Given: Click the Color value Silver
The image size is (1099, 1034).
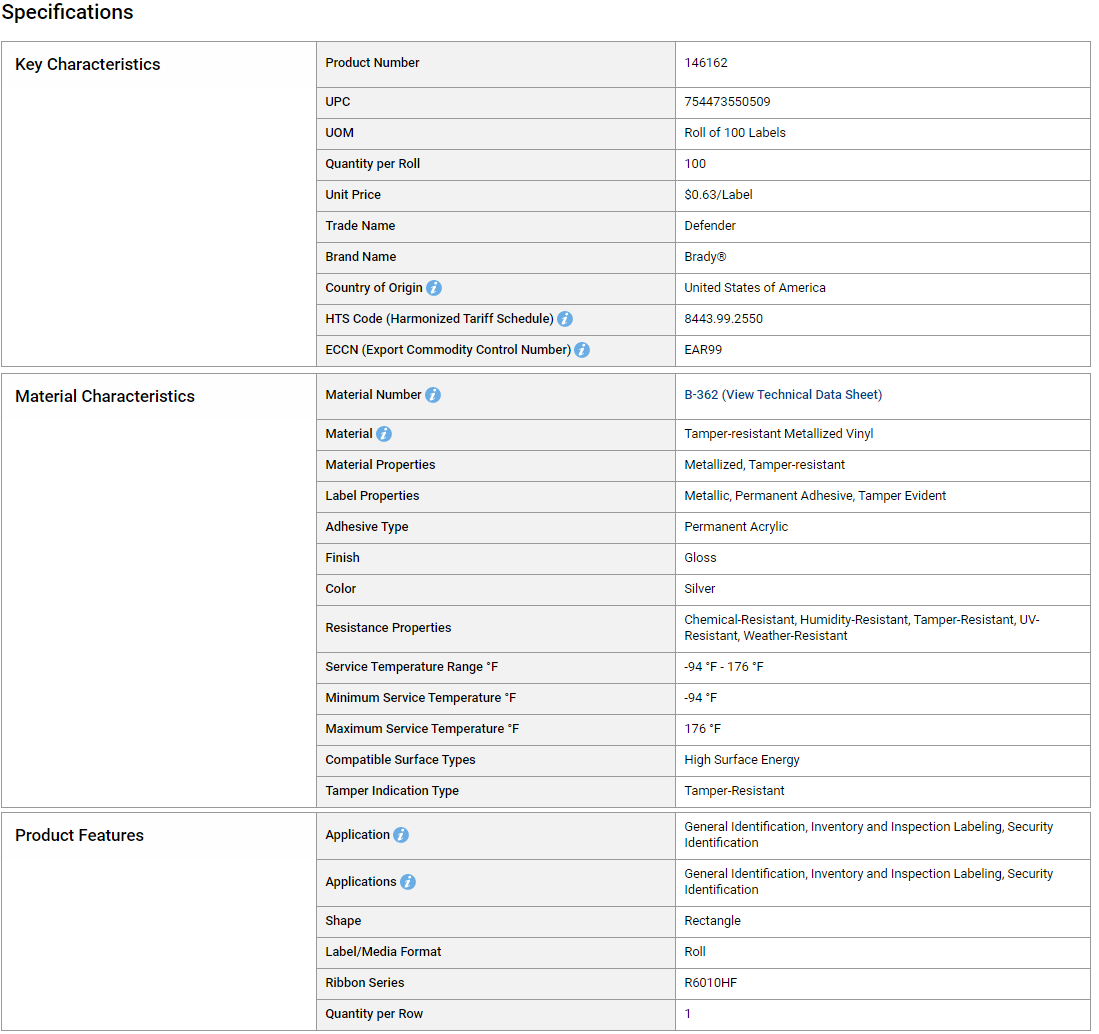Looking at the screenshot, I should click(x=699, y=589).
